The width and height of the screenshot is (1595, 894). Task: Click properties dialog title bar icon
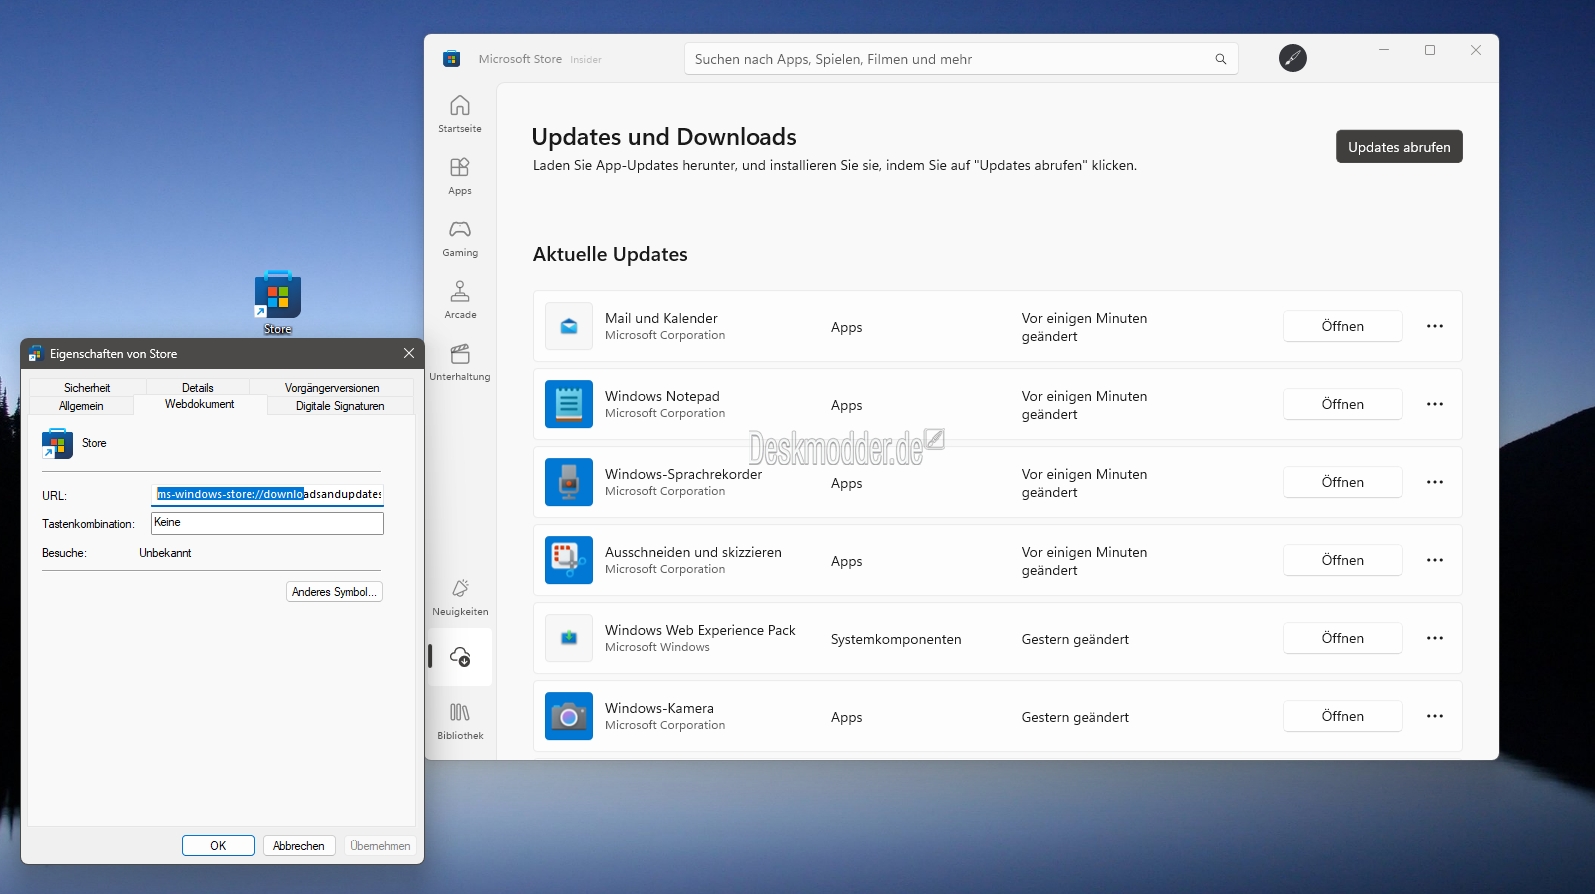click(x=35, y=354)
